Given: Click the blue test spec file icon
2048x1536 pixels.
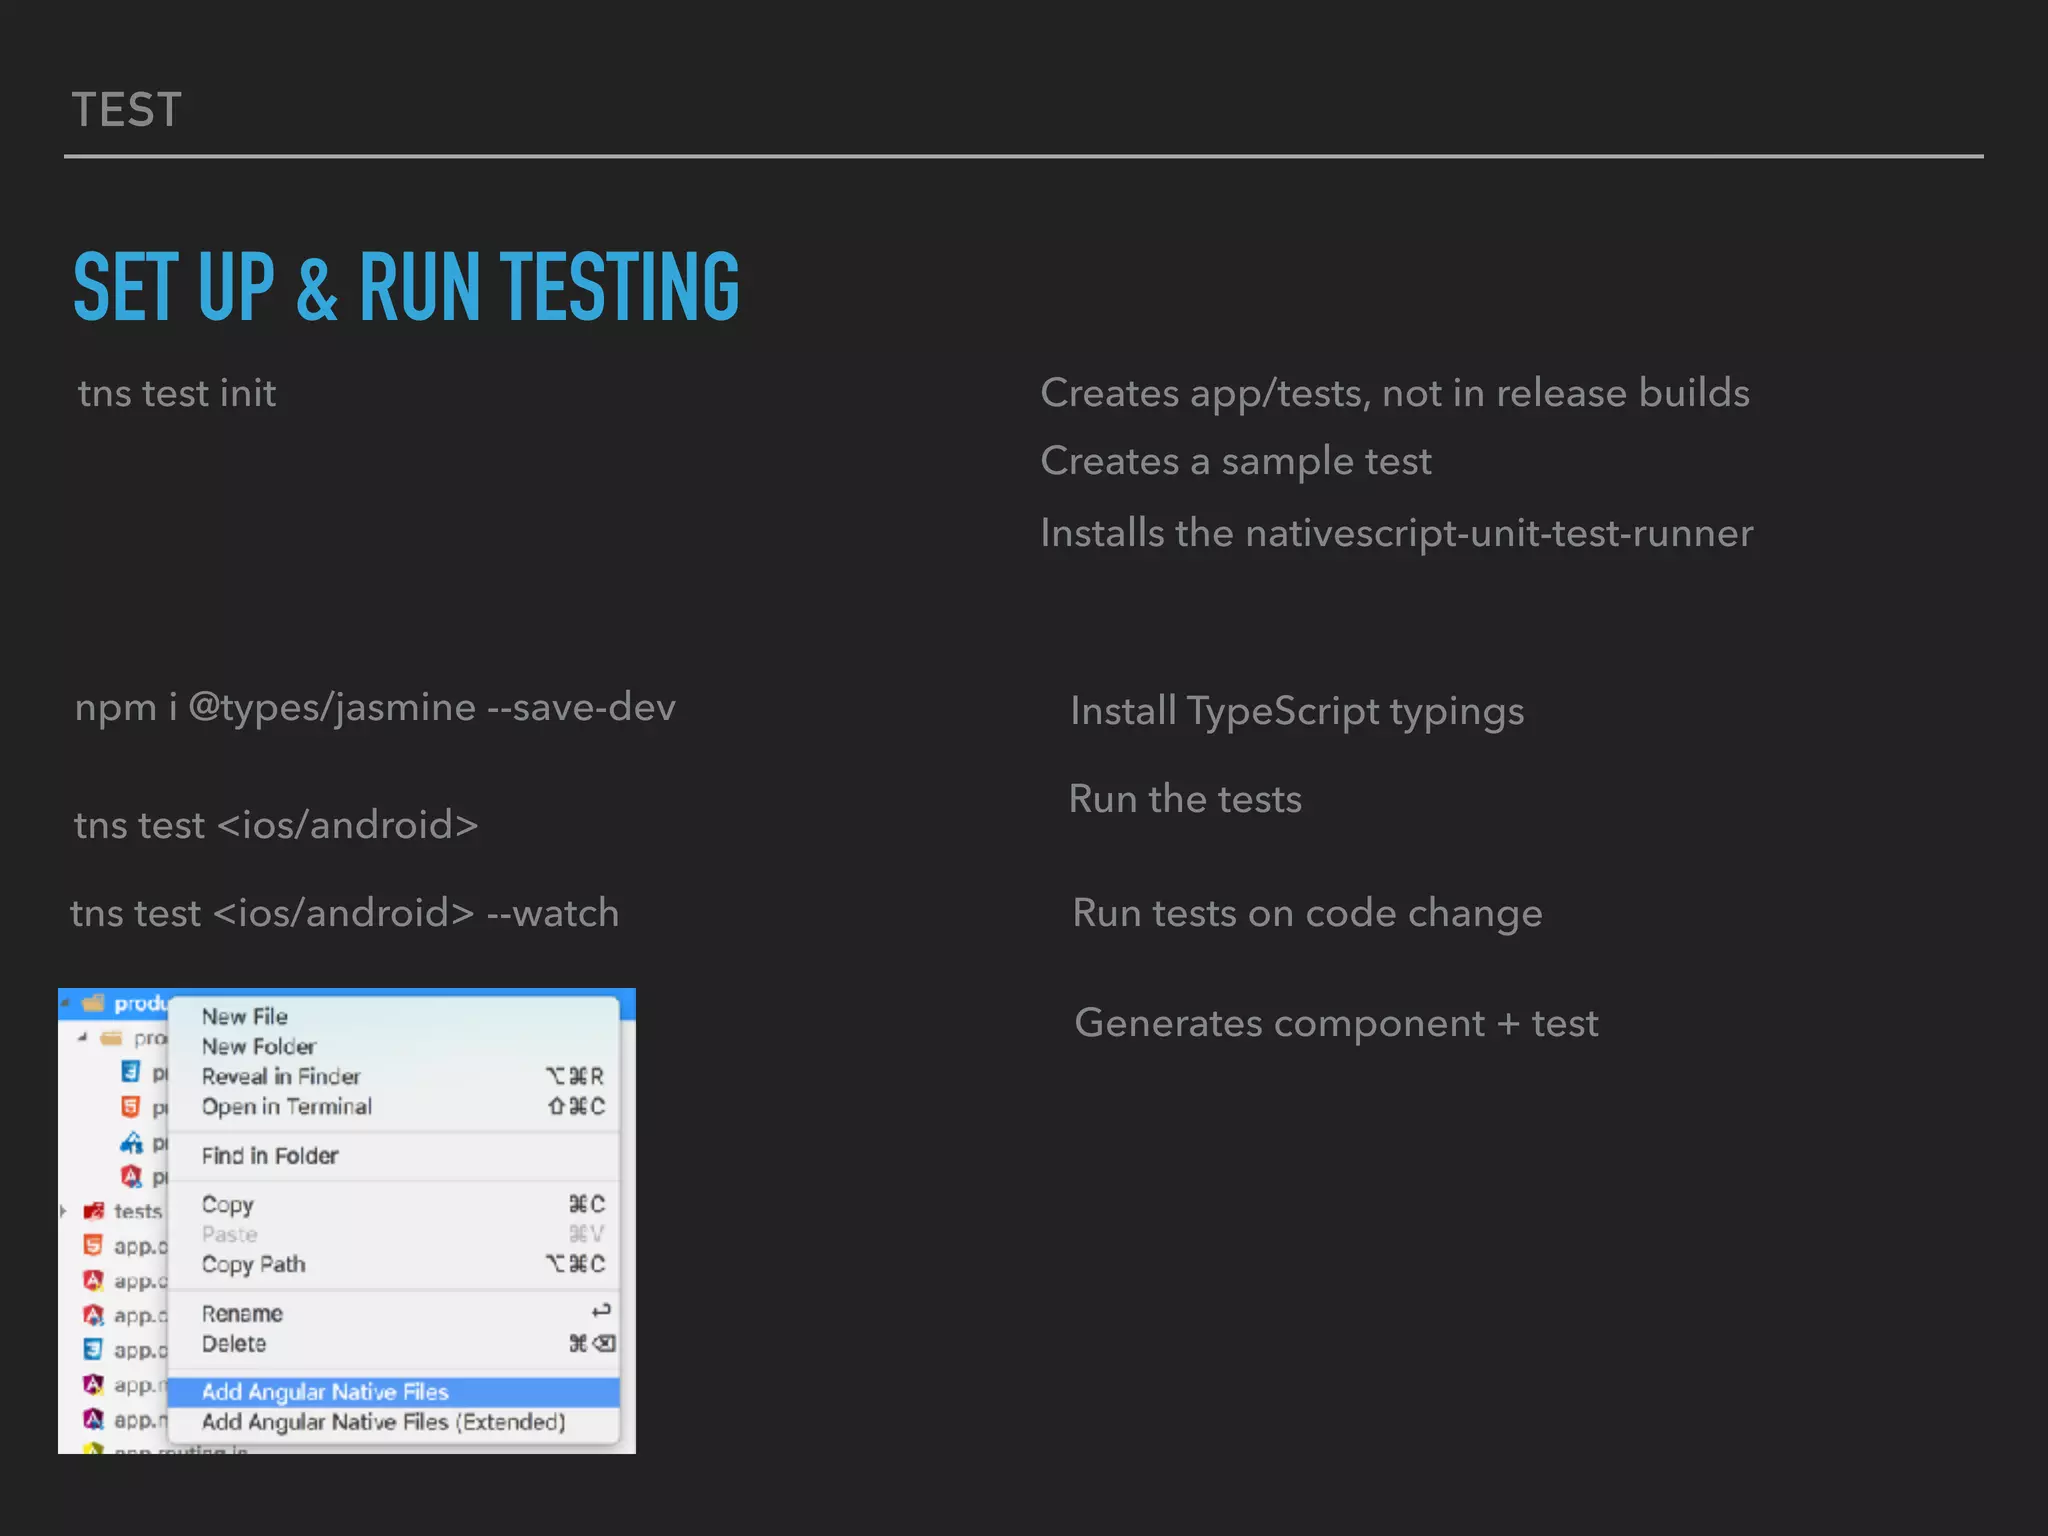Looking at the screenshot, I should click(x=131, y=1142).
